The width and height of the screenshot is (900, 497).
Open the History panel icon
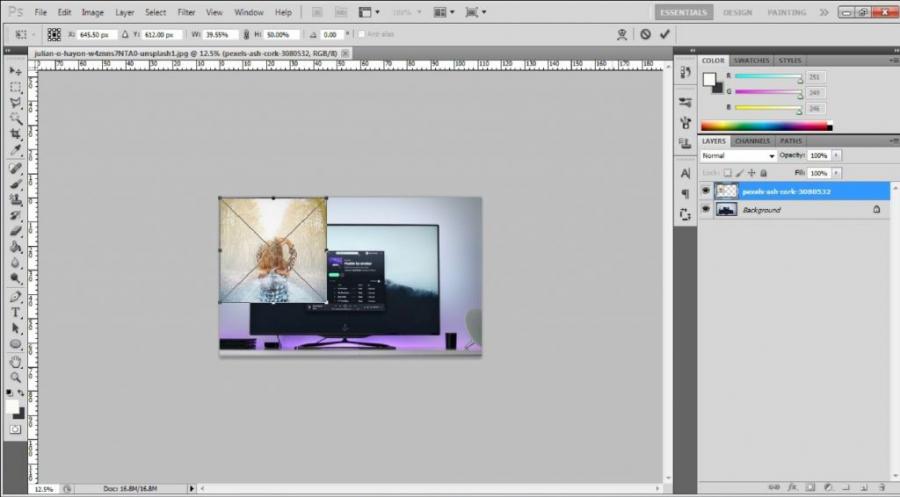685,72
